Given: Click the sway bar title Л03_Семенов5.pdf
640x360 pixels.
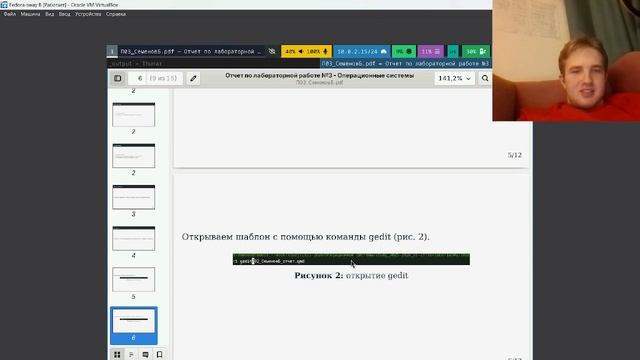Looking at the screenshot, I should coord(190,51).
